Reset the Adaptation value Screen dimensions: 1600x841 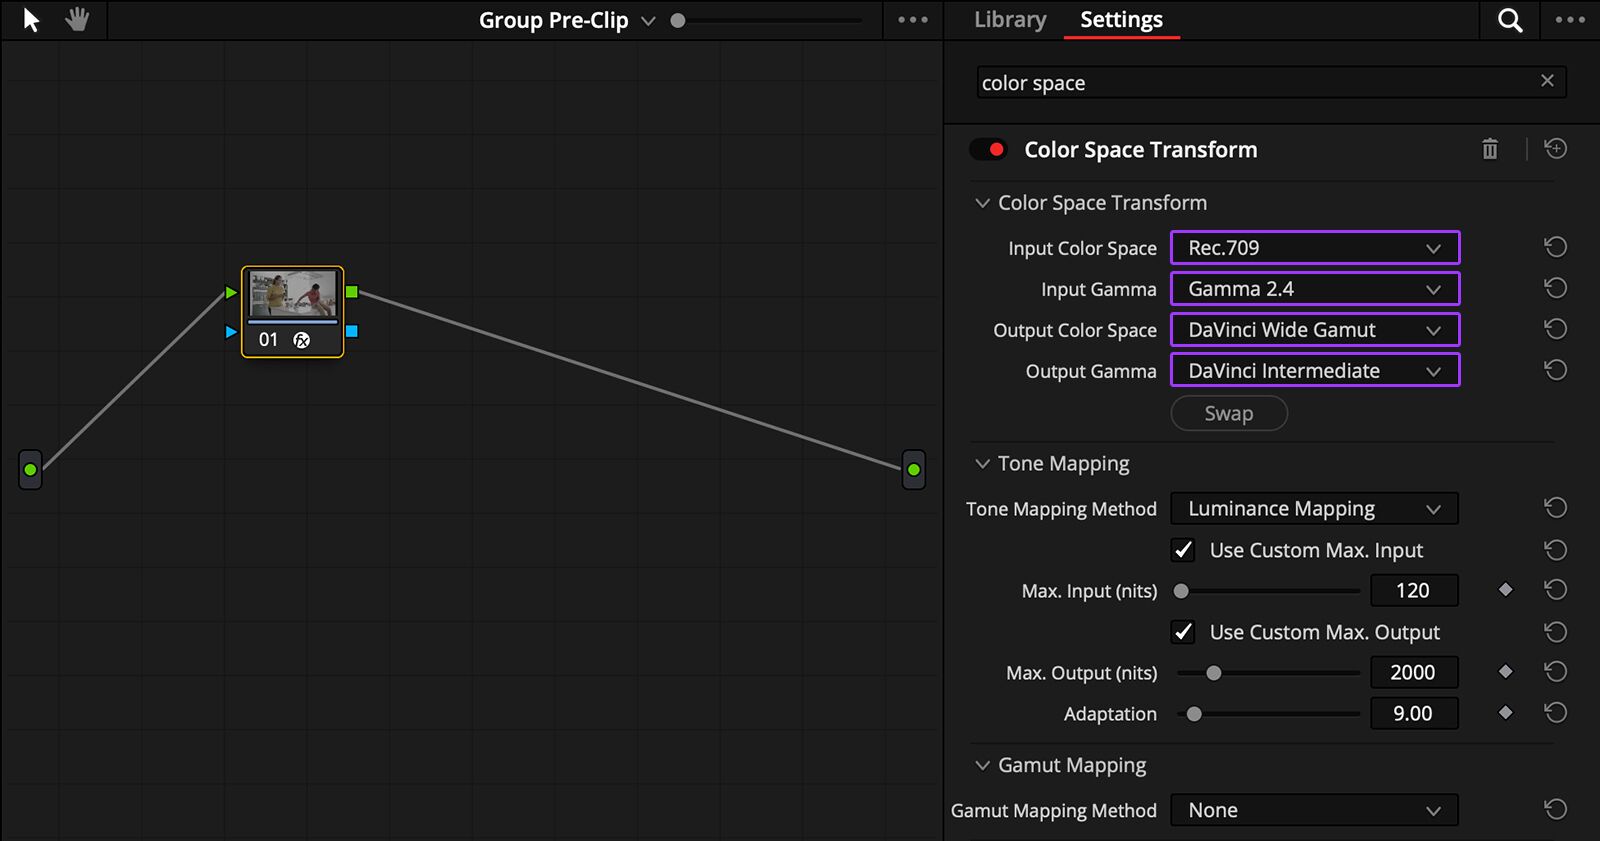[x=1555, y=714]
